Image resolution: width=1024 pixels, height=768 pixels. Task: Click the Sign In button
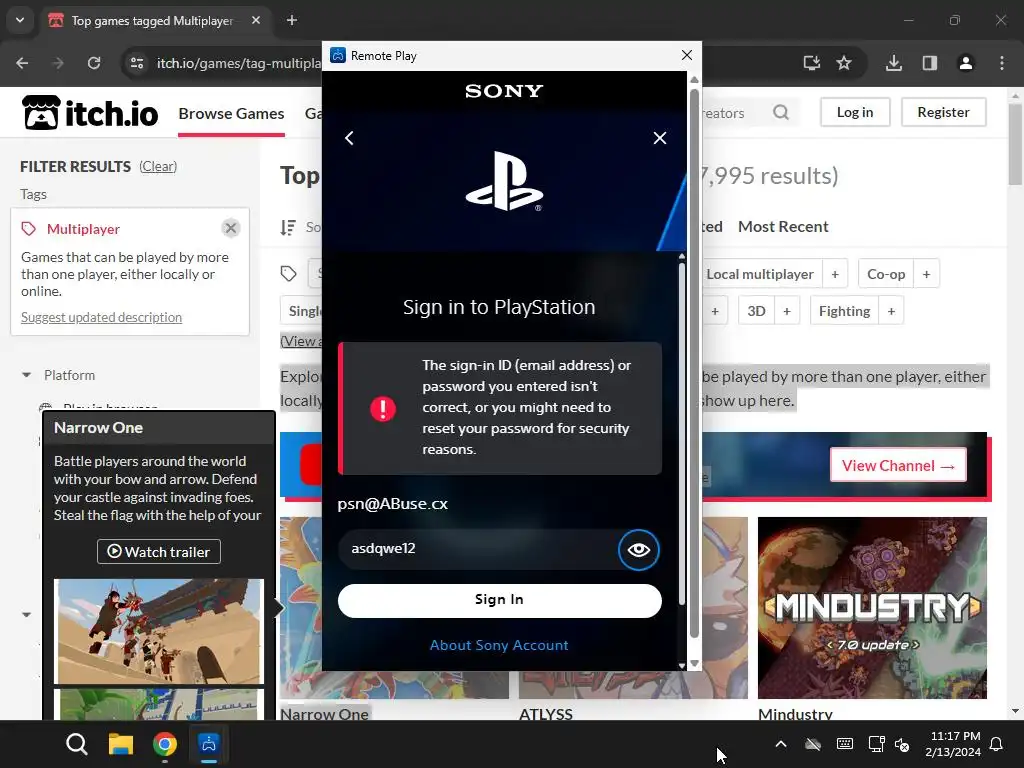coord(500,600)
